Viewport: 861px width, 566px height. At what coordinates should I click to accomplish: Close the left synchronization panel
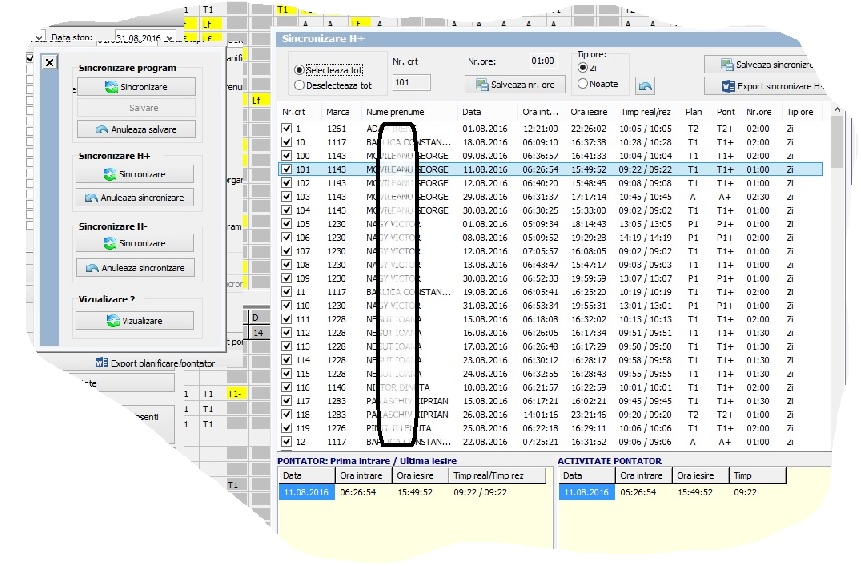49,63
